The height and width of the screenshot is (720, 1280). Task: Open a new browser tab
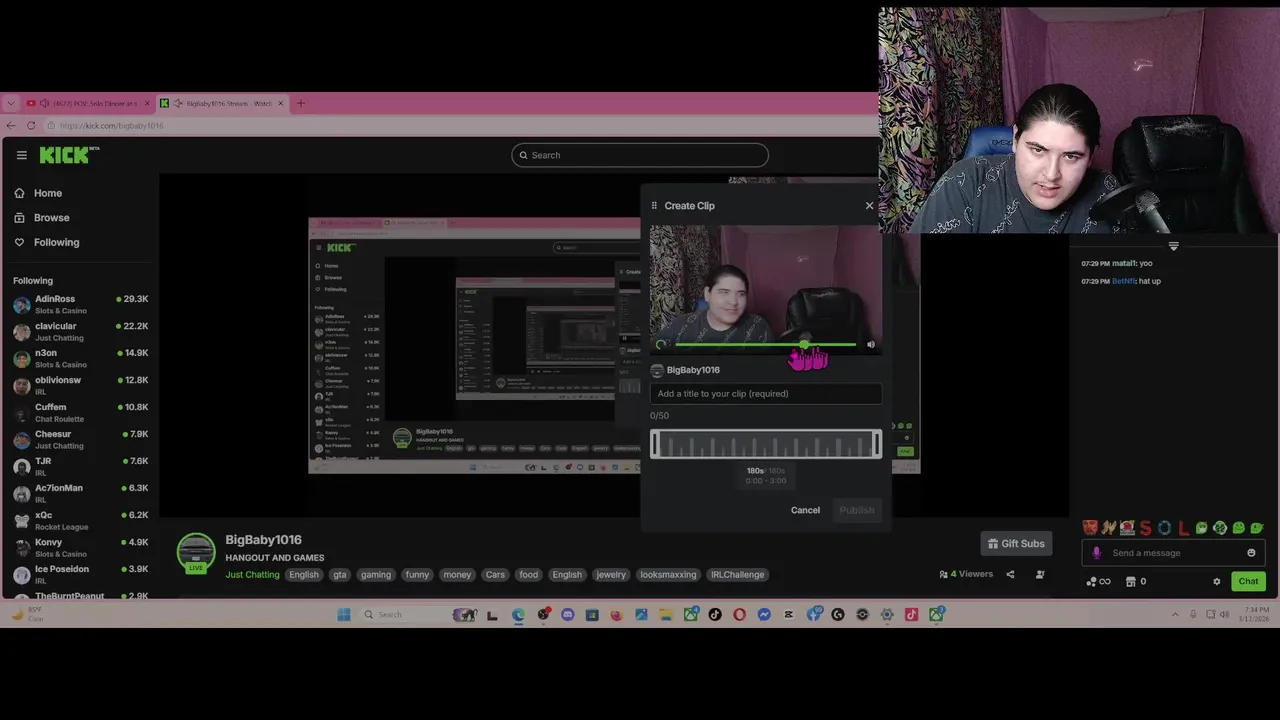[301, 103]
